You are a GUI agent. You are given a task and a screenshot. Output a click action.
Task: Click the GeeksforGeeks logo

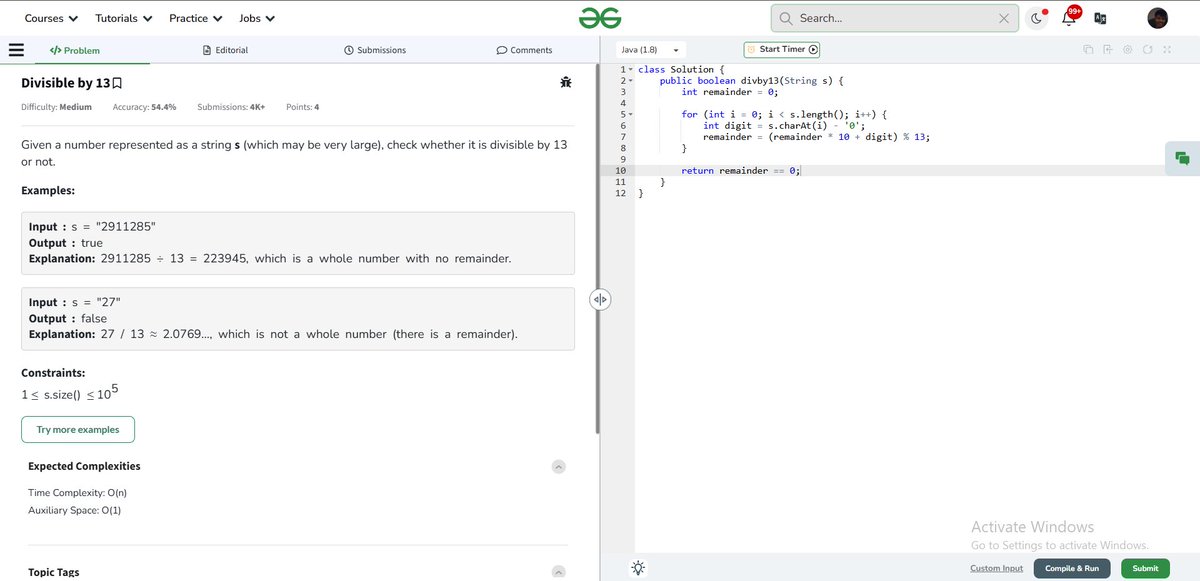coord(600,17)
